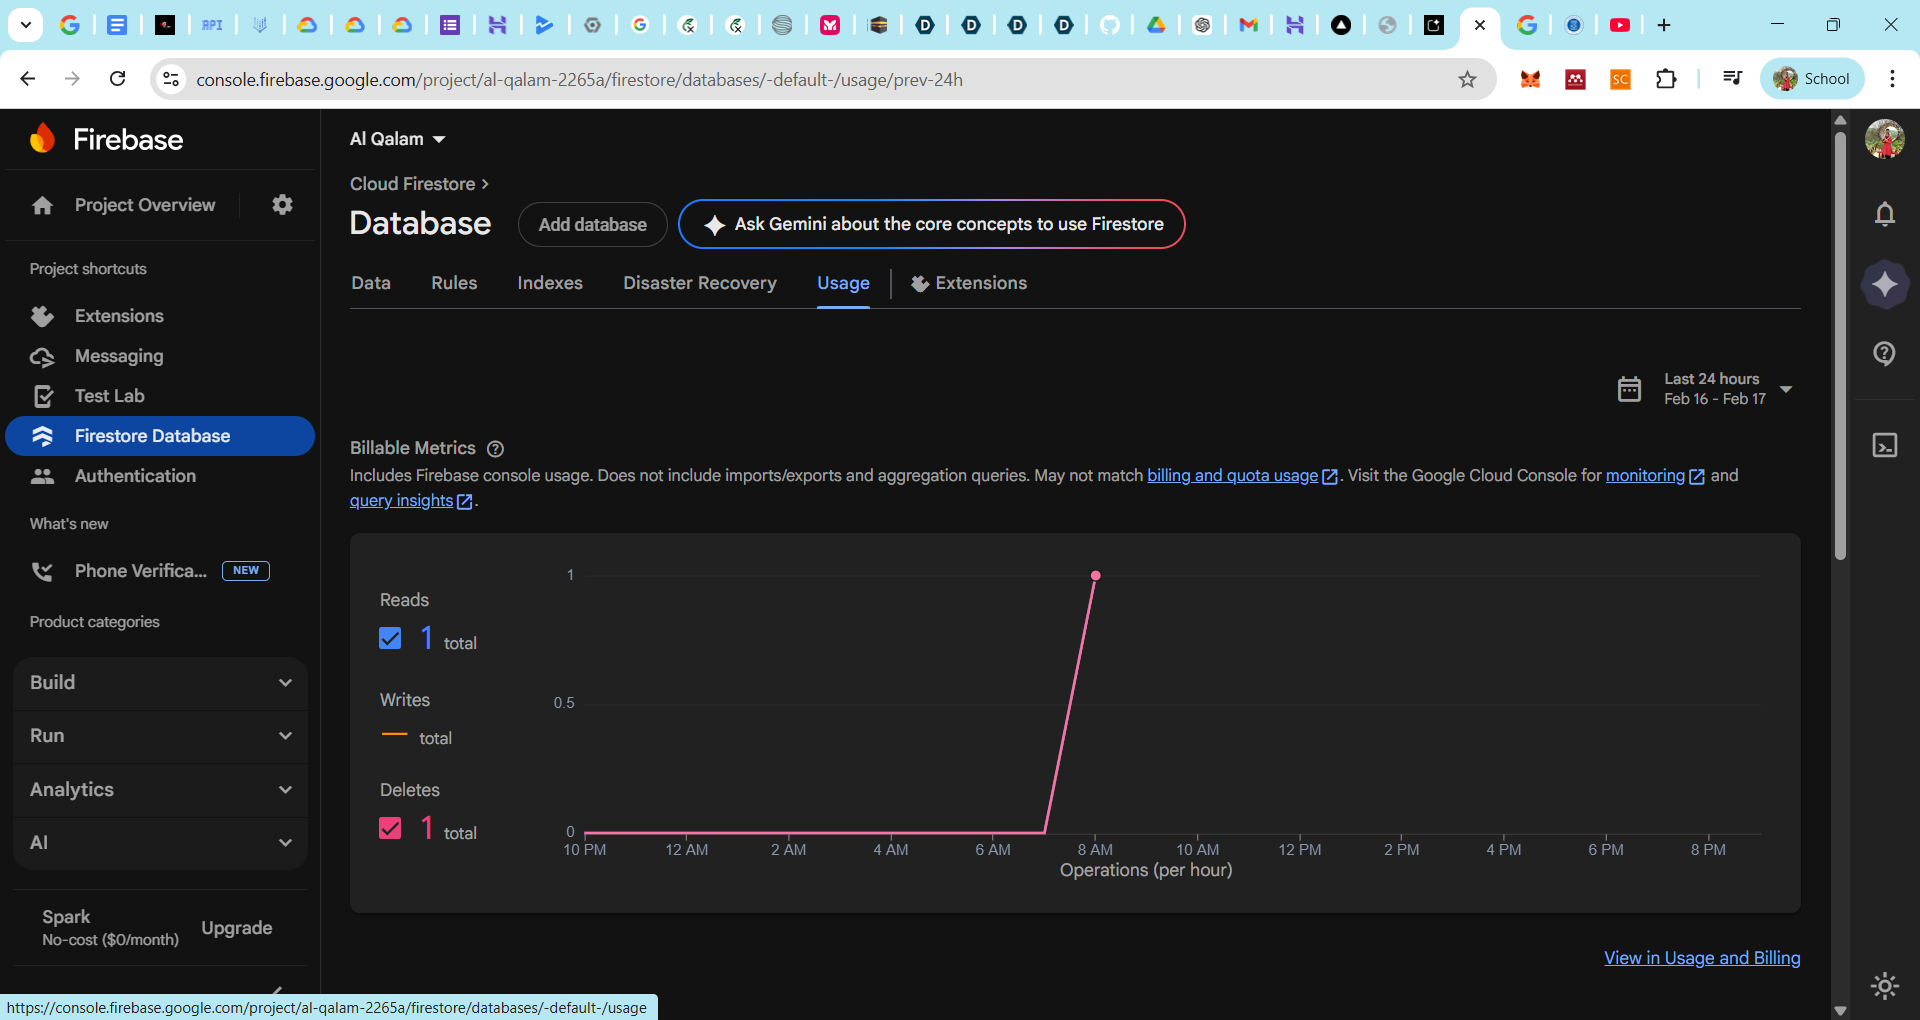The width and height of the screenshot is (1920, 1020).
Task: Click scrollbar down arrow
Action: tap(1840, 1010)
